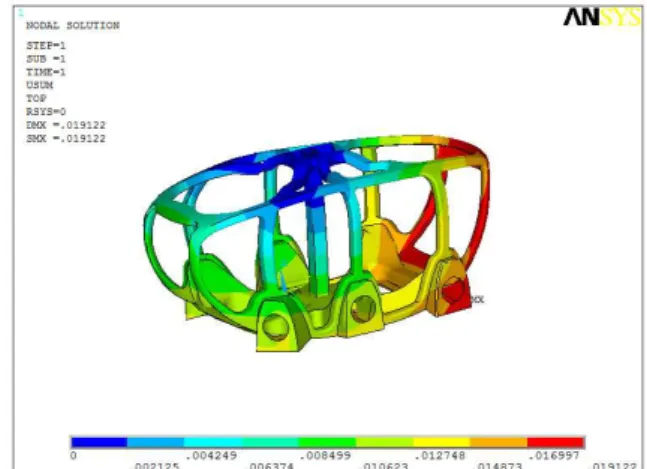Pick the pure green legend band
The image size is (647, 469).
tap(327, 442)
